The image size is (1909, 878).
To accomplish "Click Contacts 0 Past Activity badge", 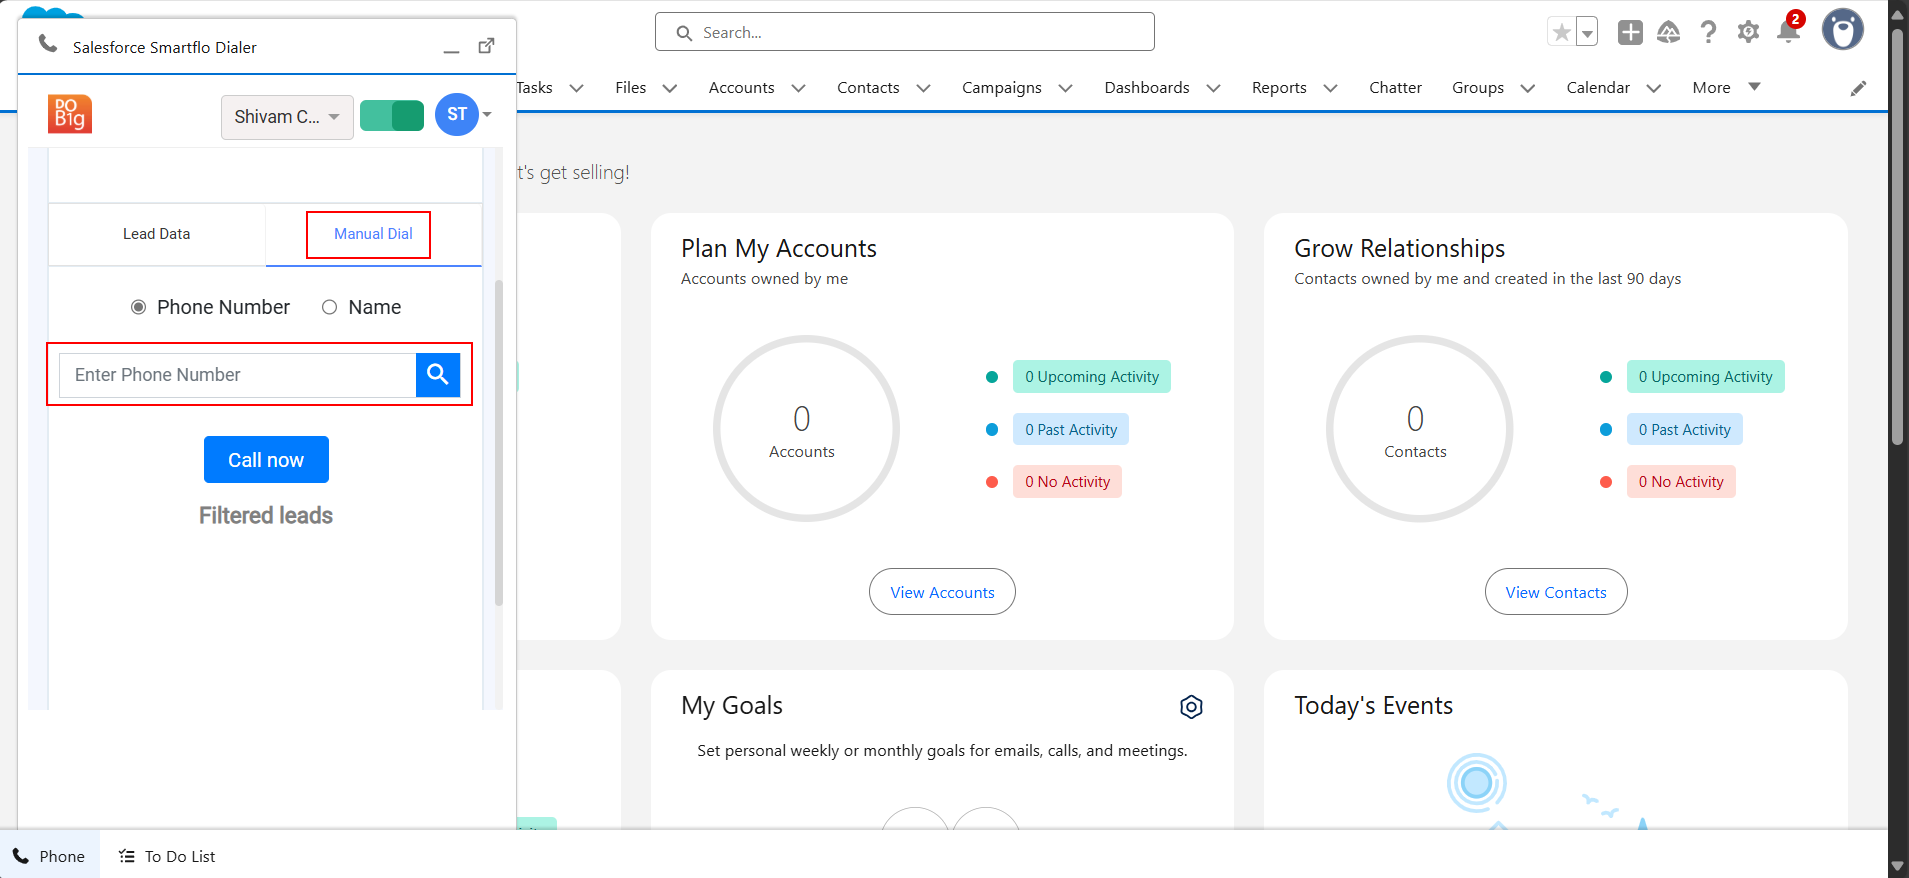I will 1684,430.
